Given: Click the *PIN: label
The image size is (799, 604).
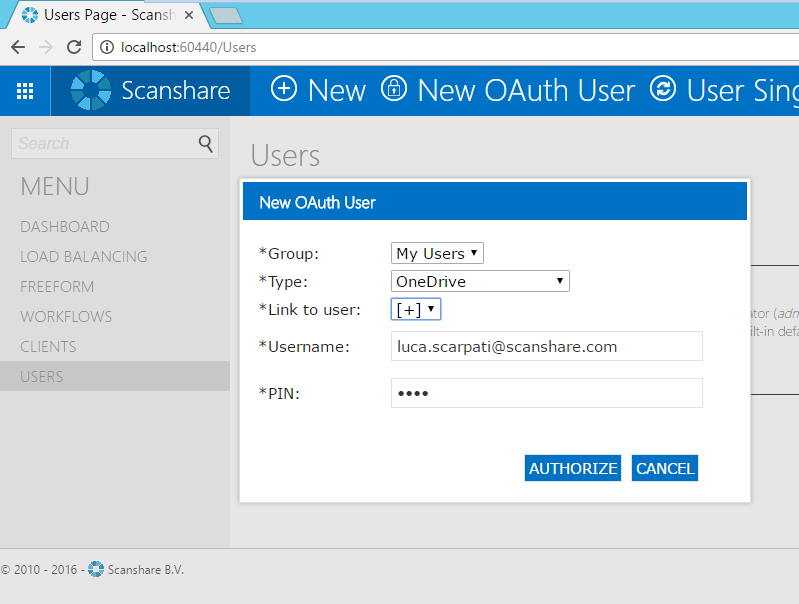Looking at the screenshot, I should pos(279,393).
